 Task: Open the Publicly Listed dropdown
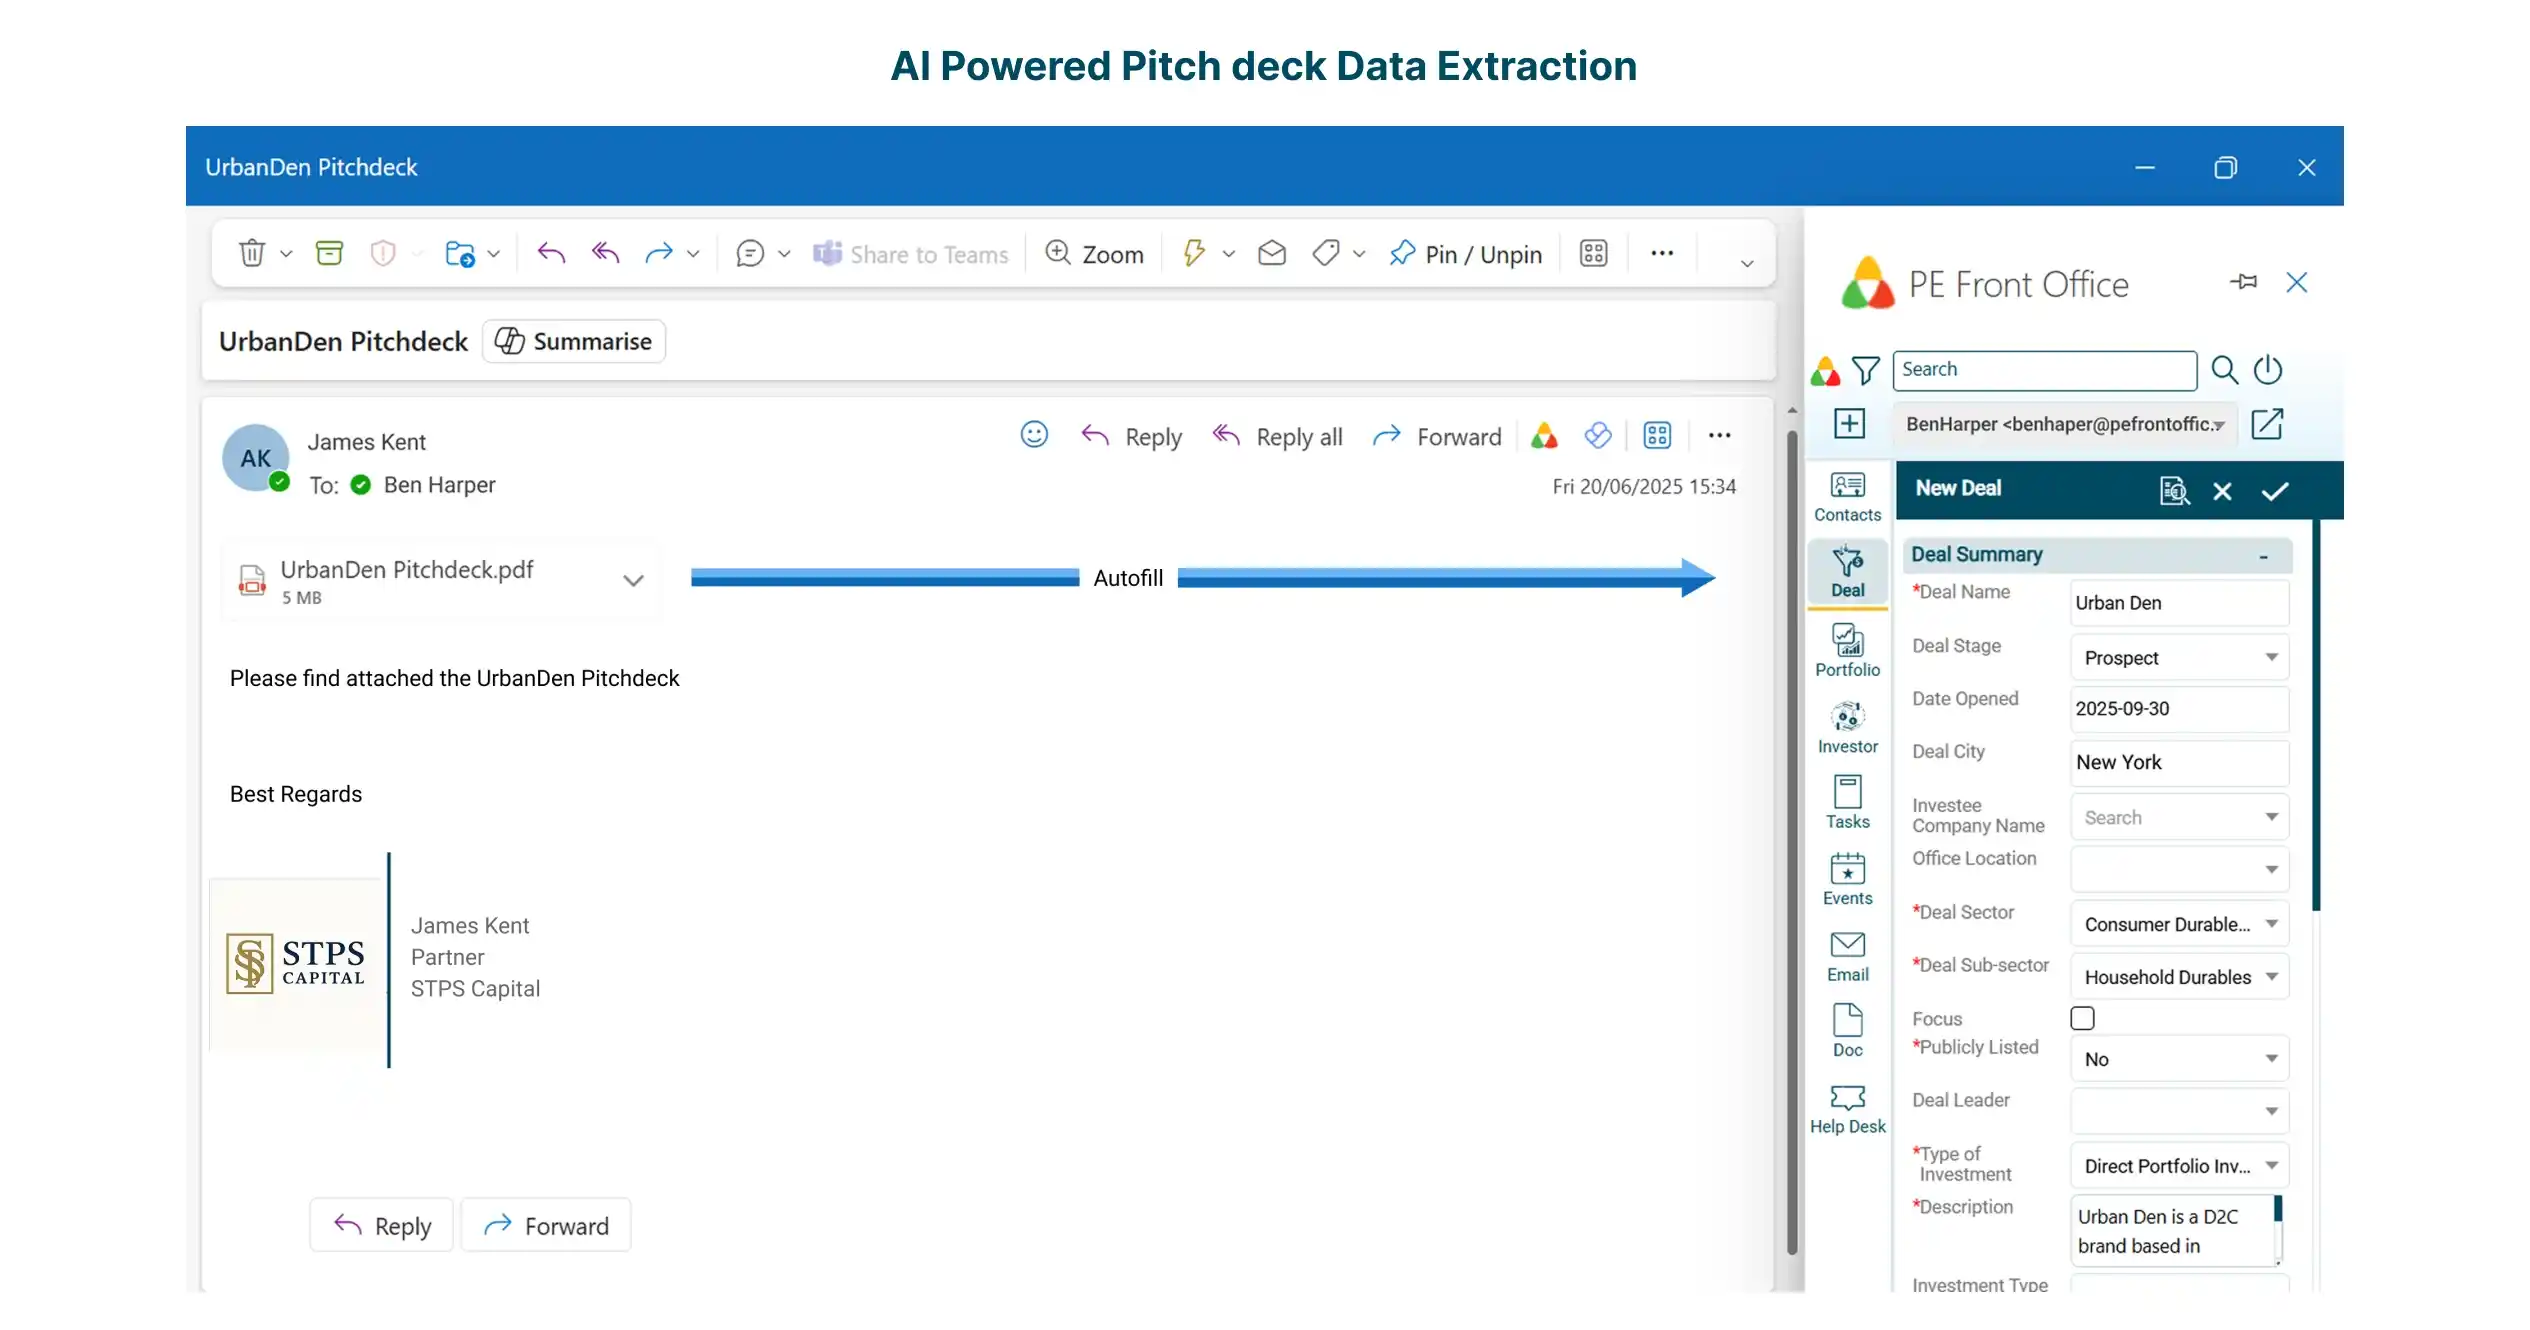coord(2179,1059)
